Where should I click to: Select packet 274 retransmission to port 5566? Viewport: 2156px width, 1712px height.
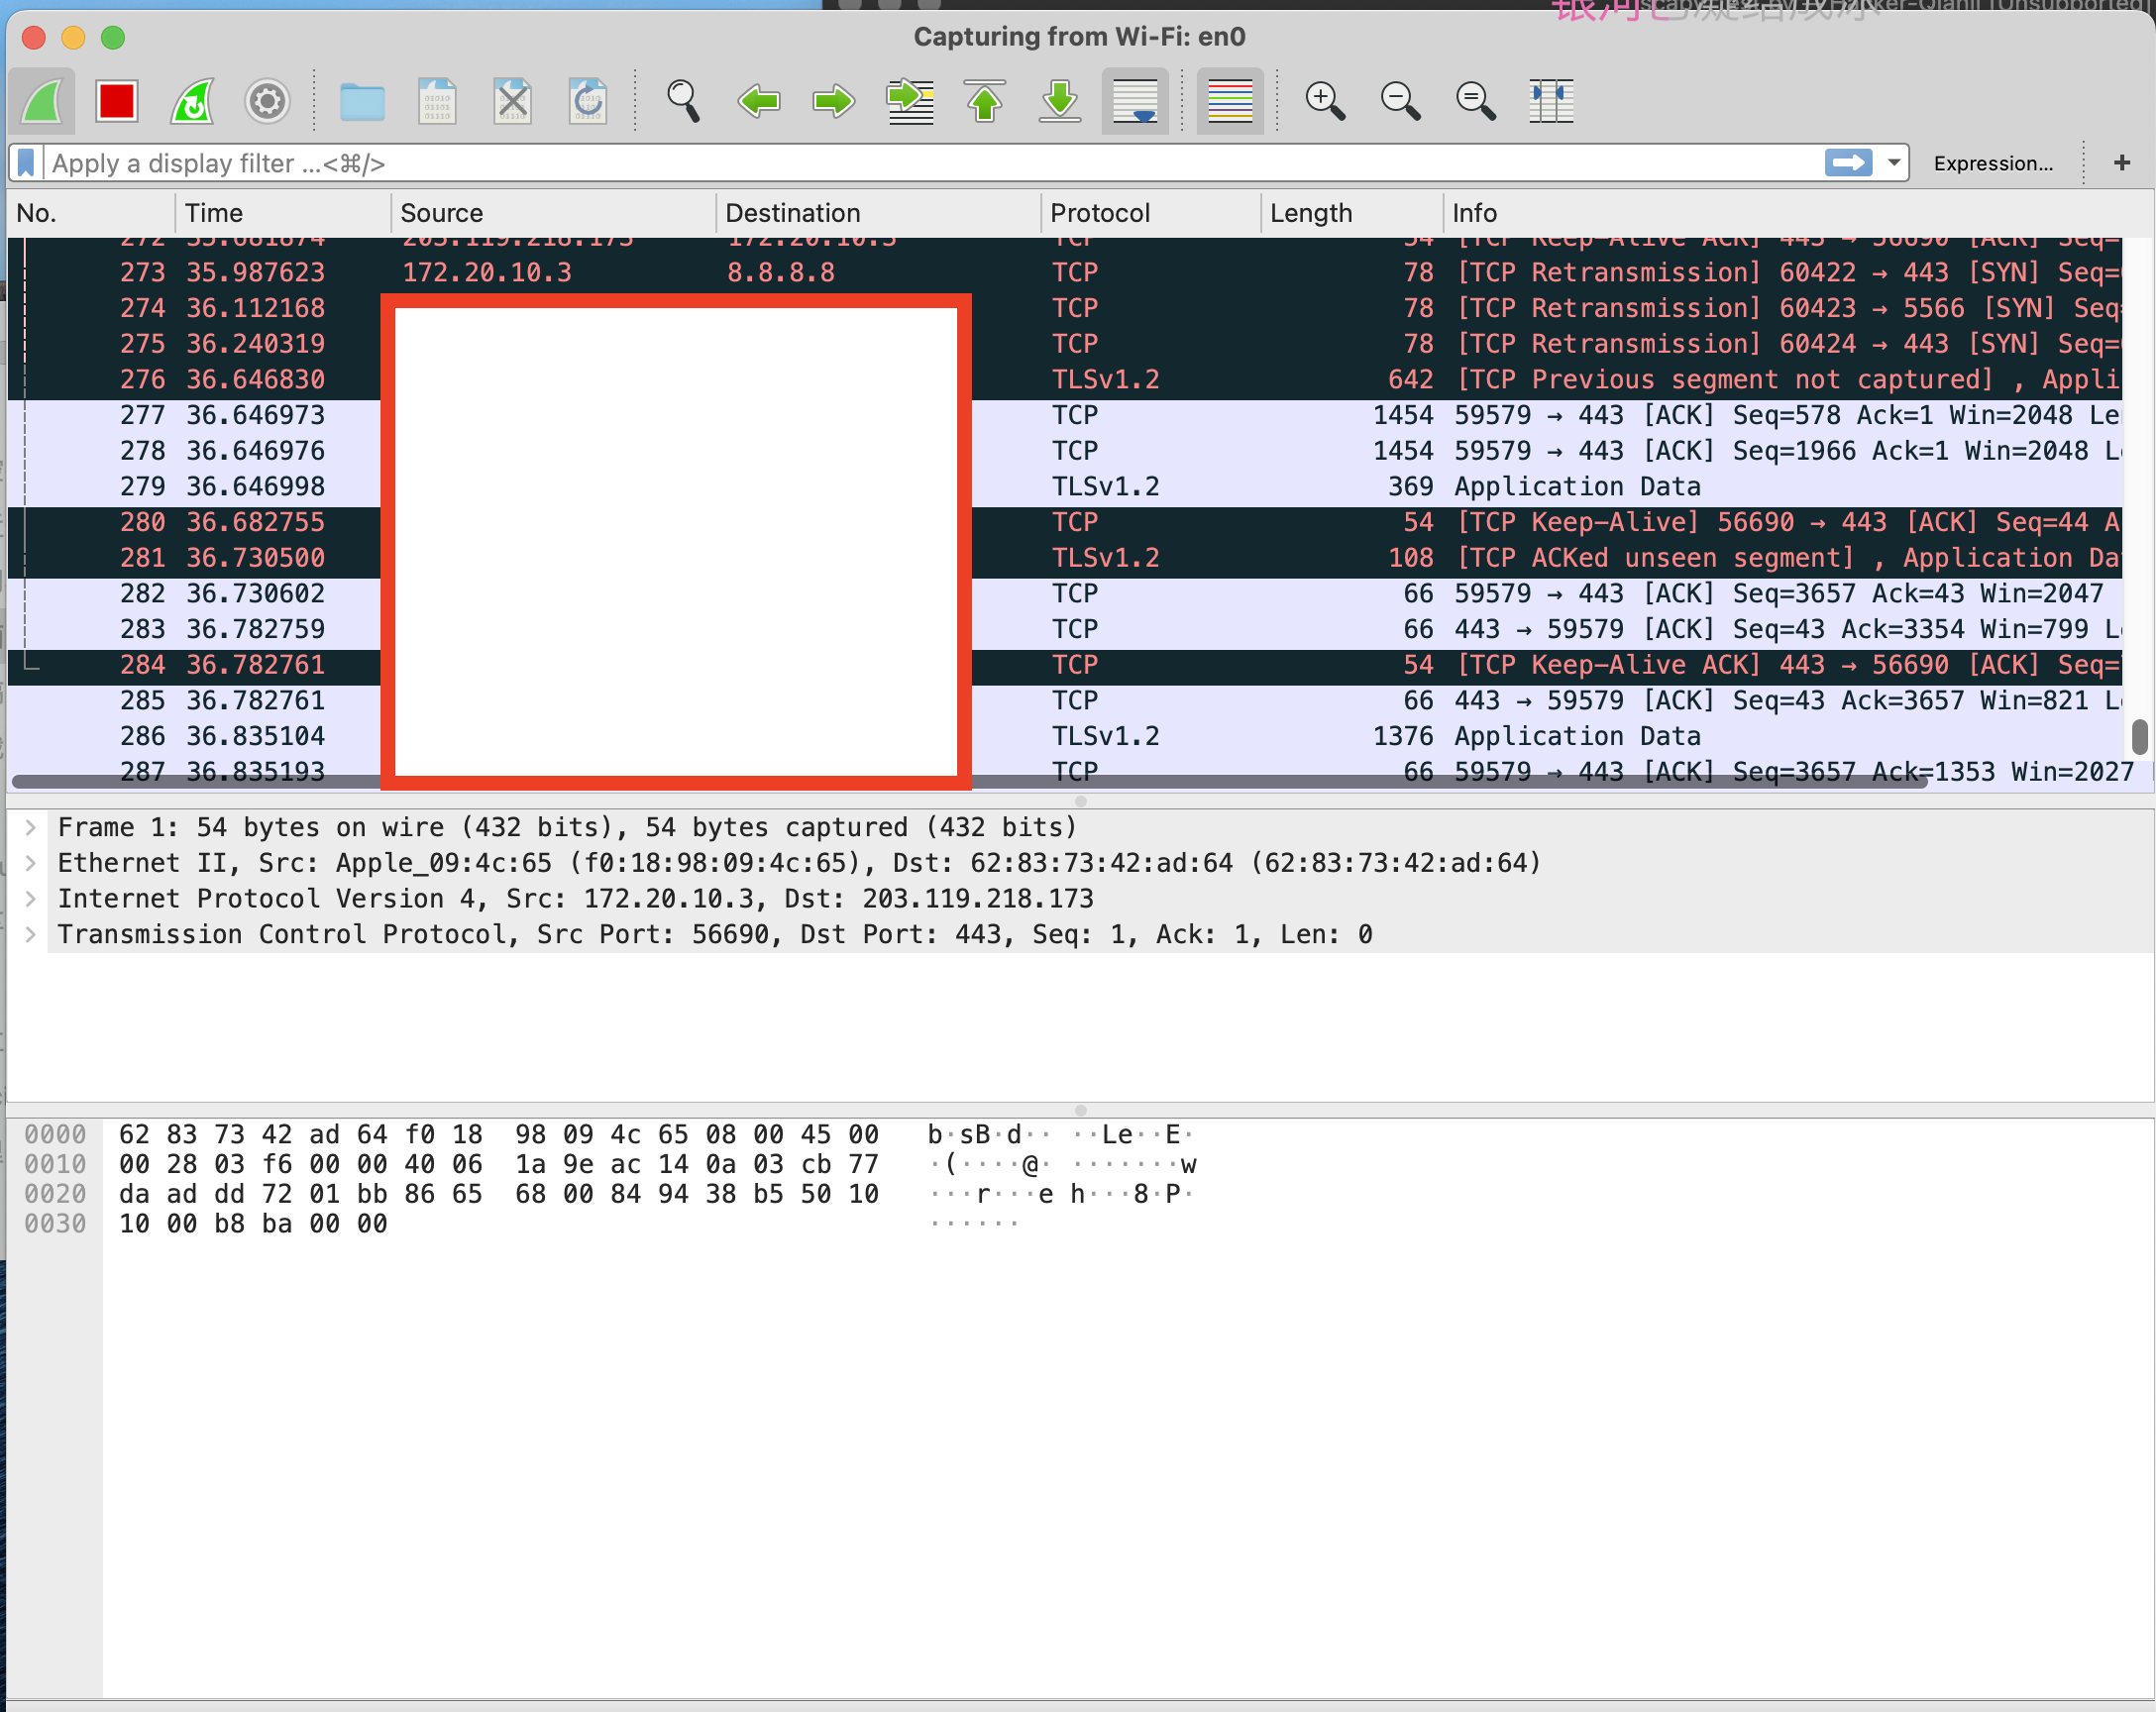pos(1065,308)
